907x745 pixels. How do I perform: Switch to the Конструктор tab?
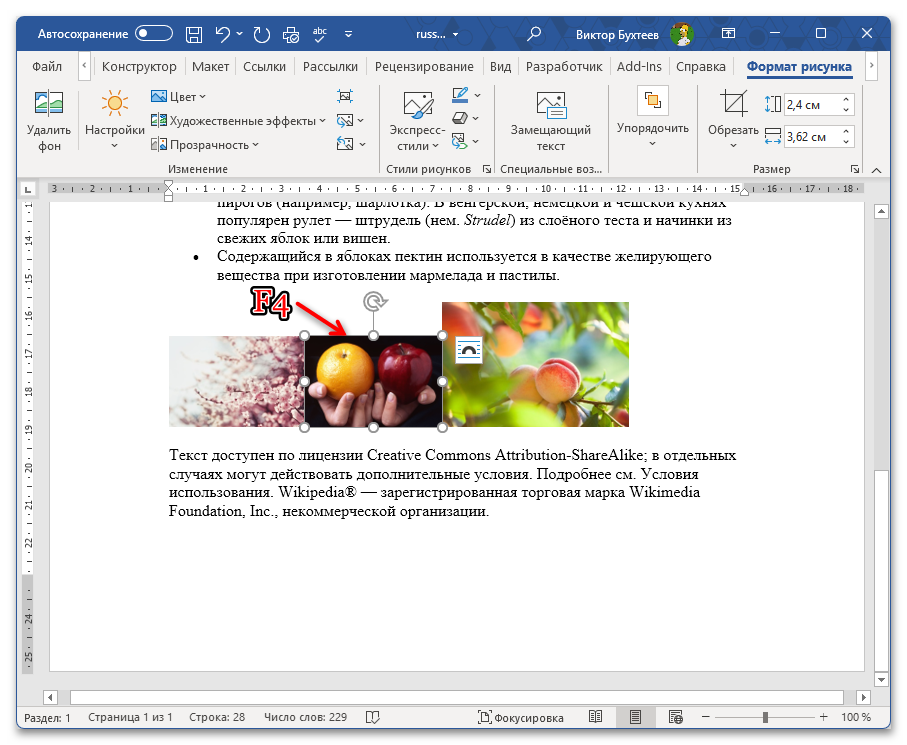click(x=139, y=67)
